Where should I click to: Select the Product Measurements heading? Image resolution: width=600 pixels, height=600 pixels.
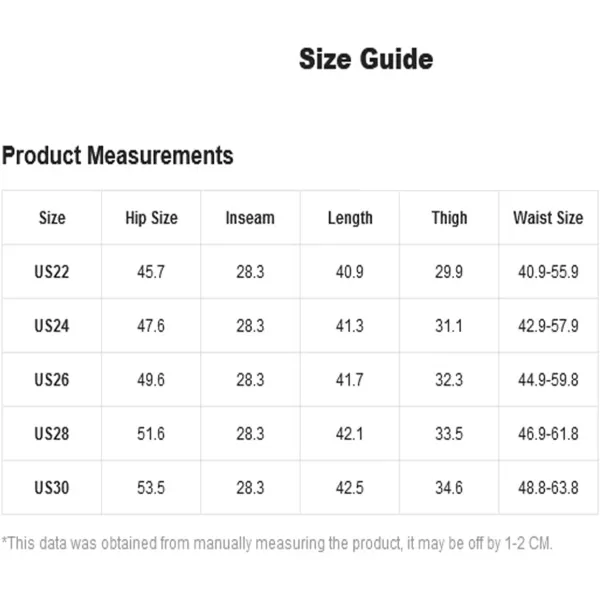point(118,156)
